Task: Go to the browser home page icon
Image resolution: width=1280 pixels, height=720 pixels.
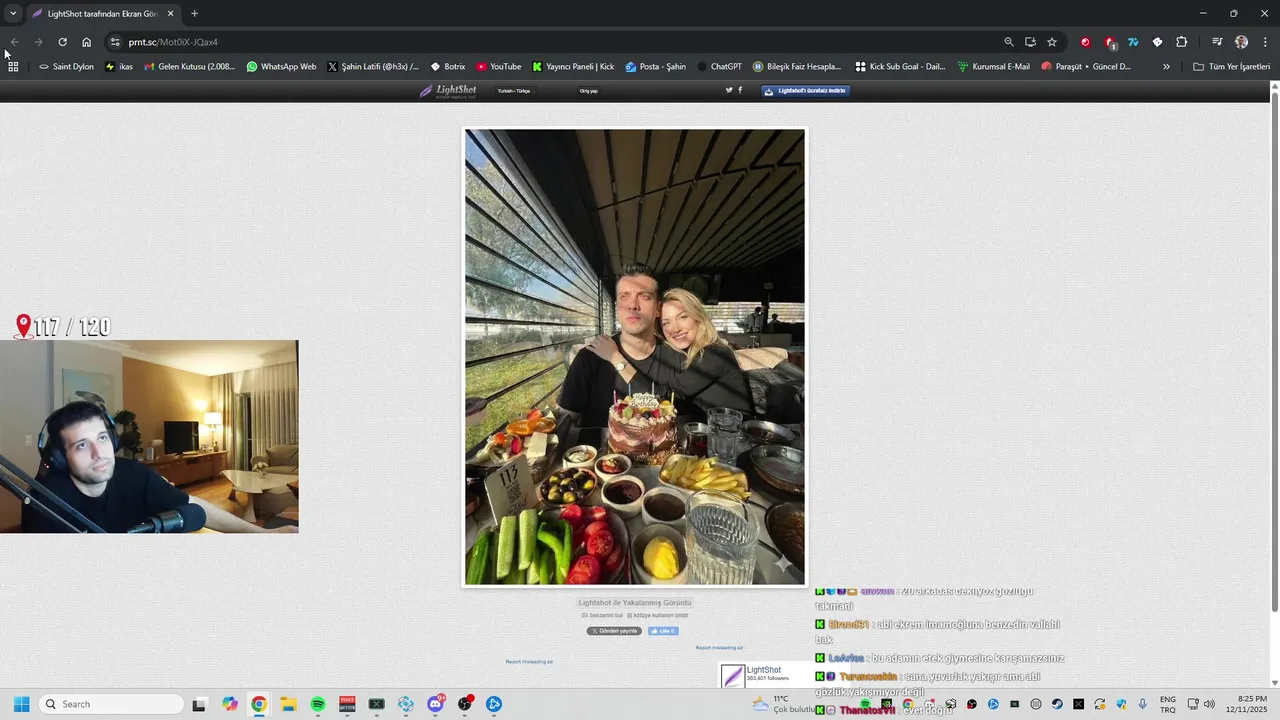Action: tap(87, 42)
